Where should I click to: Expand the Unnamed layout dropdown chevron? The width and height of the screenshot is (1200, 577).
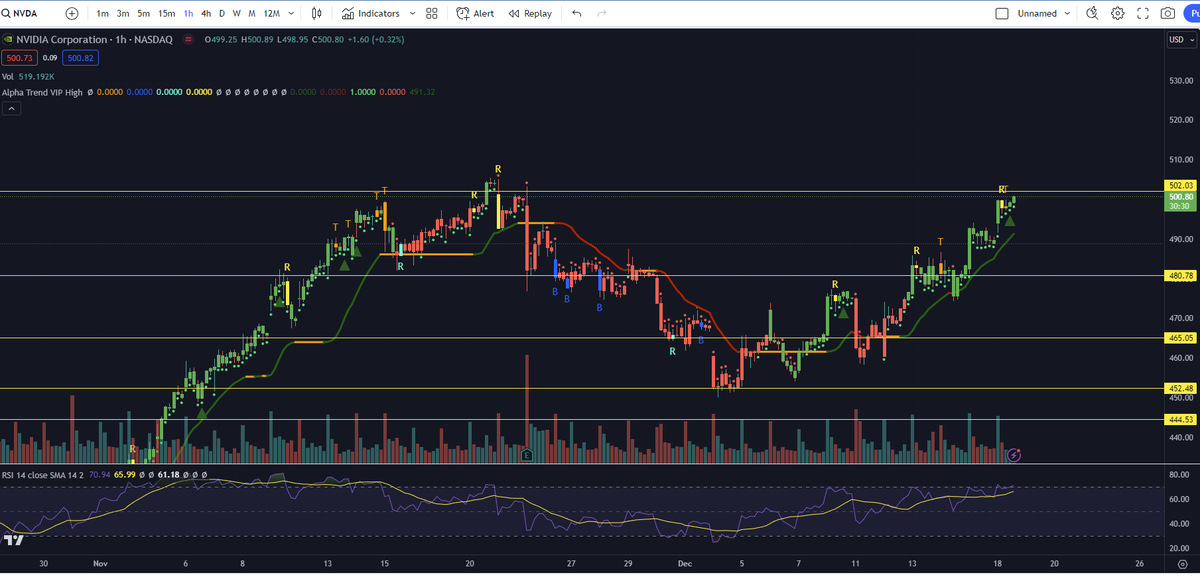(1068, 13)
